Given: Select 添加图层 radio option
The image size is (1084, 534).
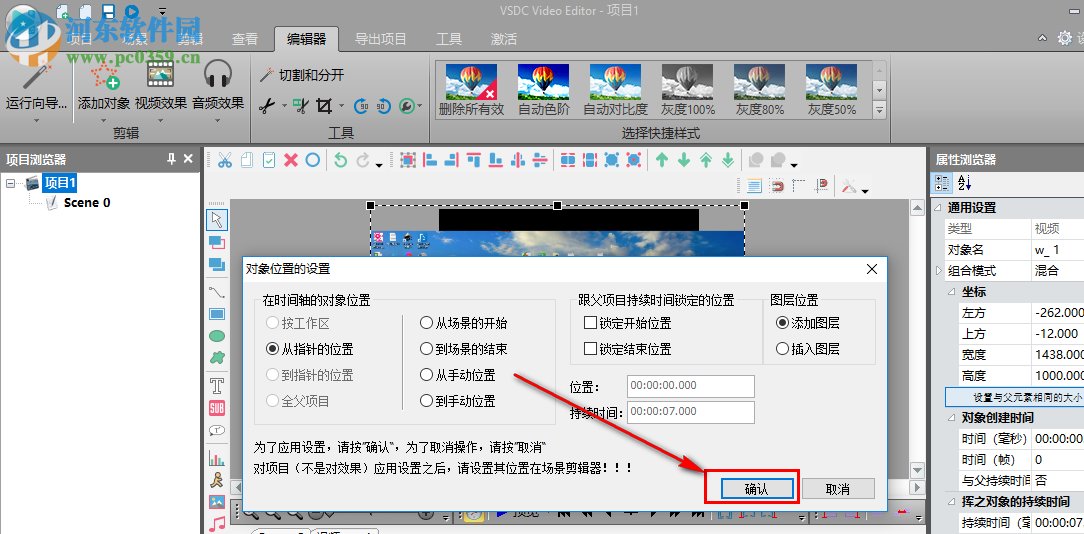Looking at the screenshot, I should click(808, 323).
